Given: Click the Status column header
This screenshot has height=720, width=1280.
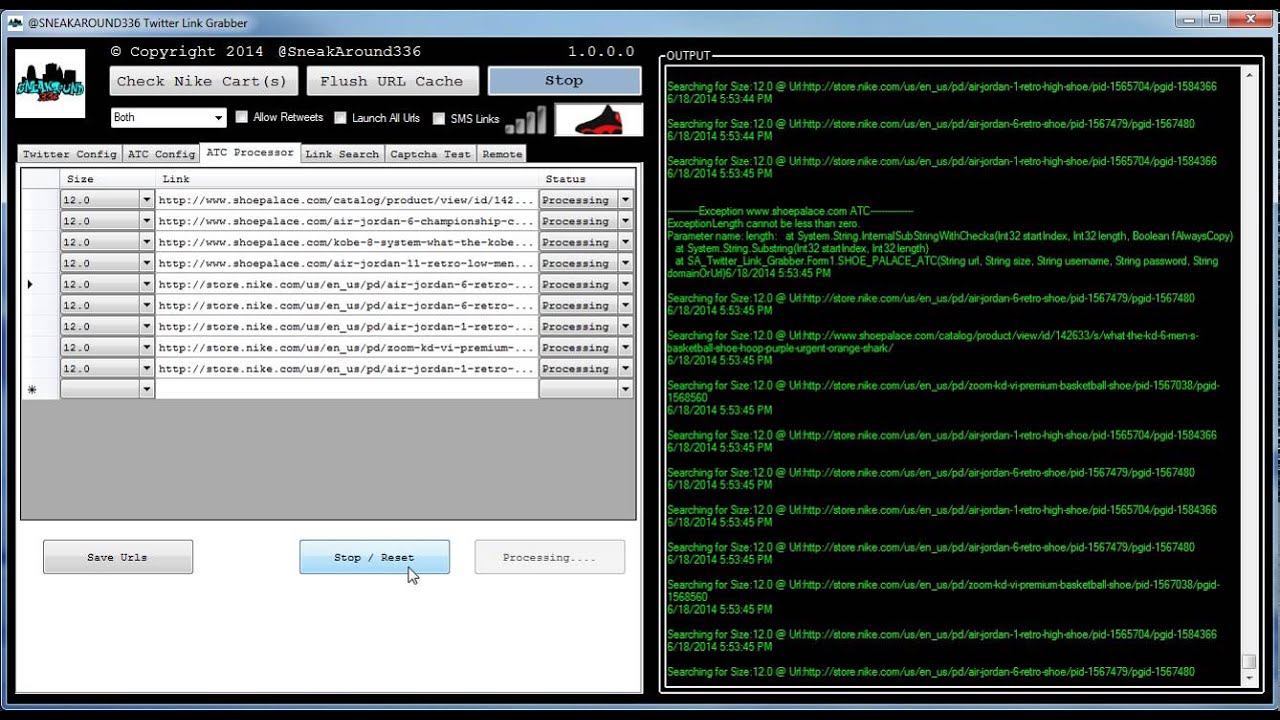Looking at the screenshot, I should pyautogui.click(x=586, y=179).
